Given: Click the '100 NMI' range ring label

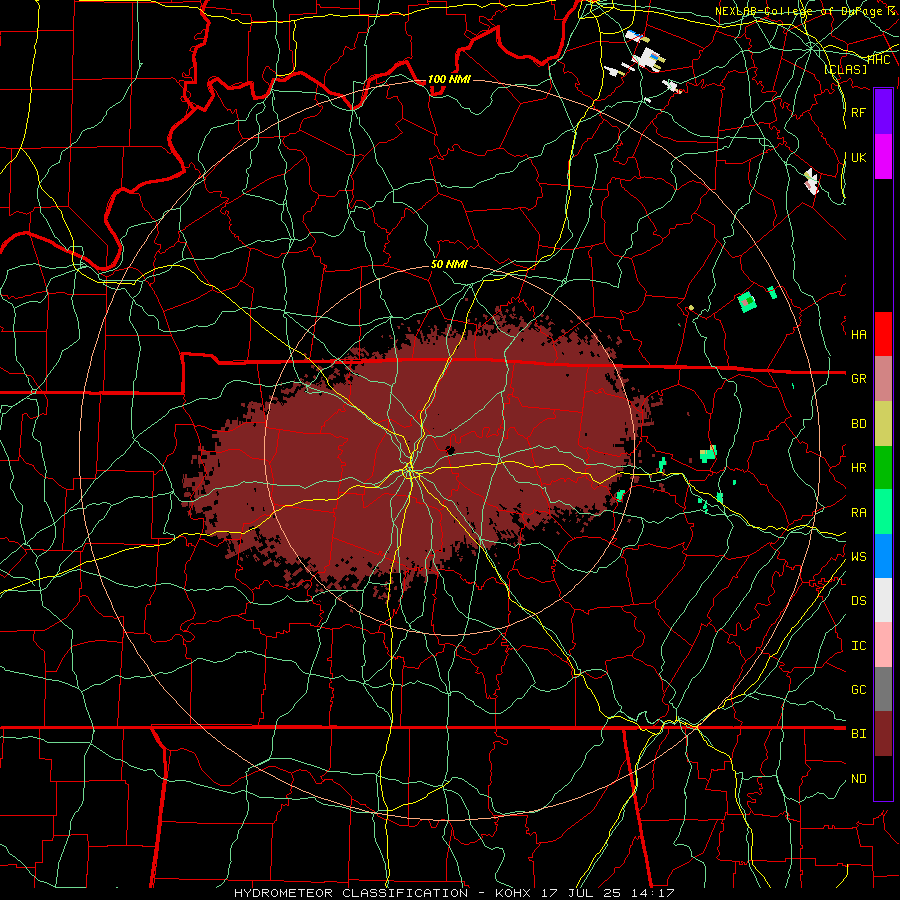Looking at the screenshot, I should (x=449, y=79).
